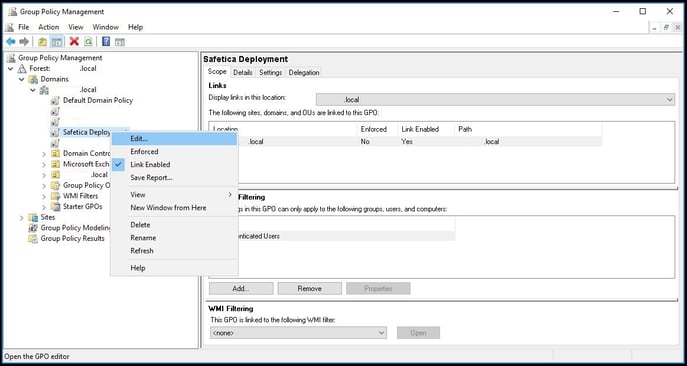Expand the Domain Controllers OU
This screenshot has height=366, width=687.
click(x=44, y=154)
